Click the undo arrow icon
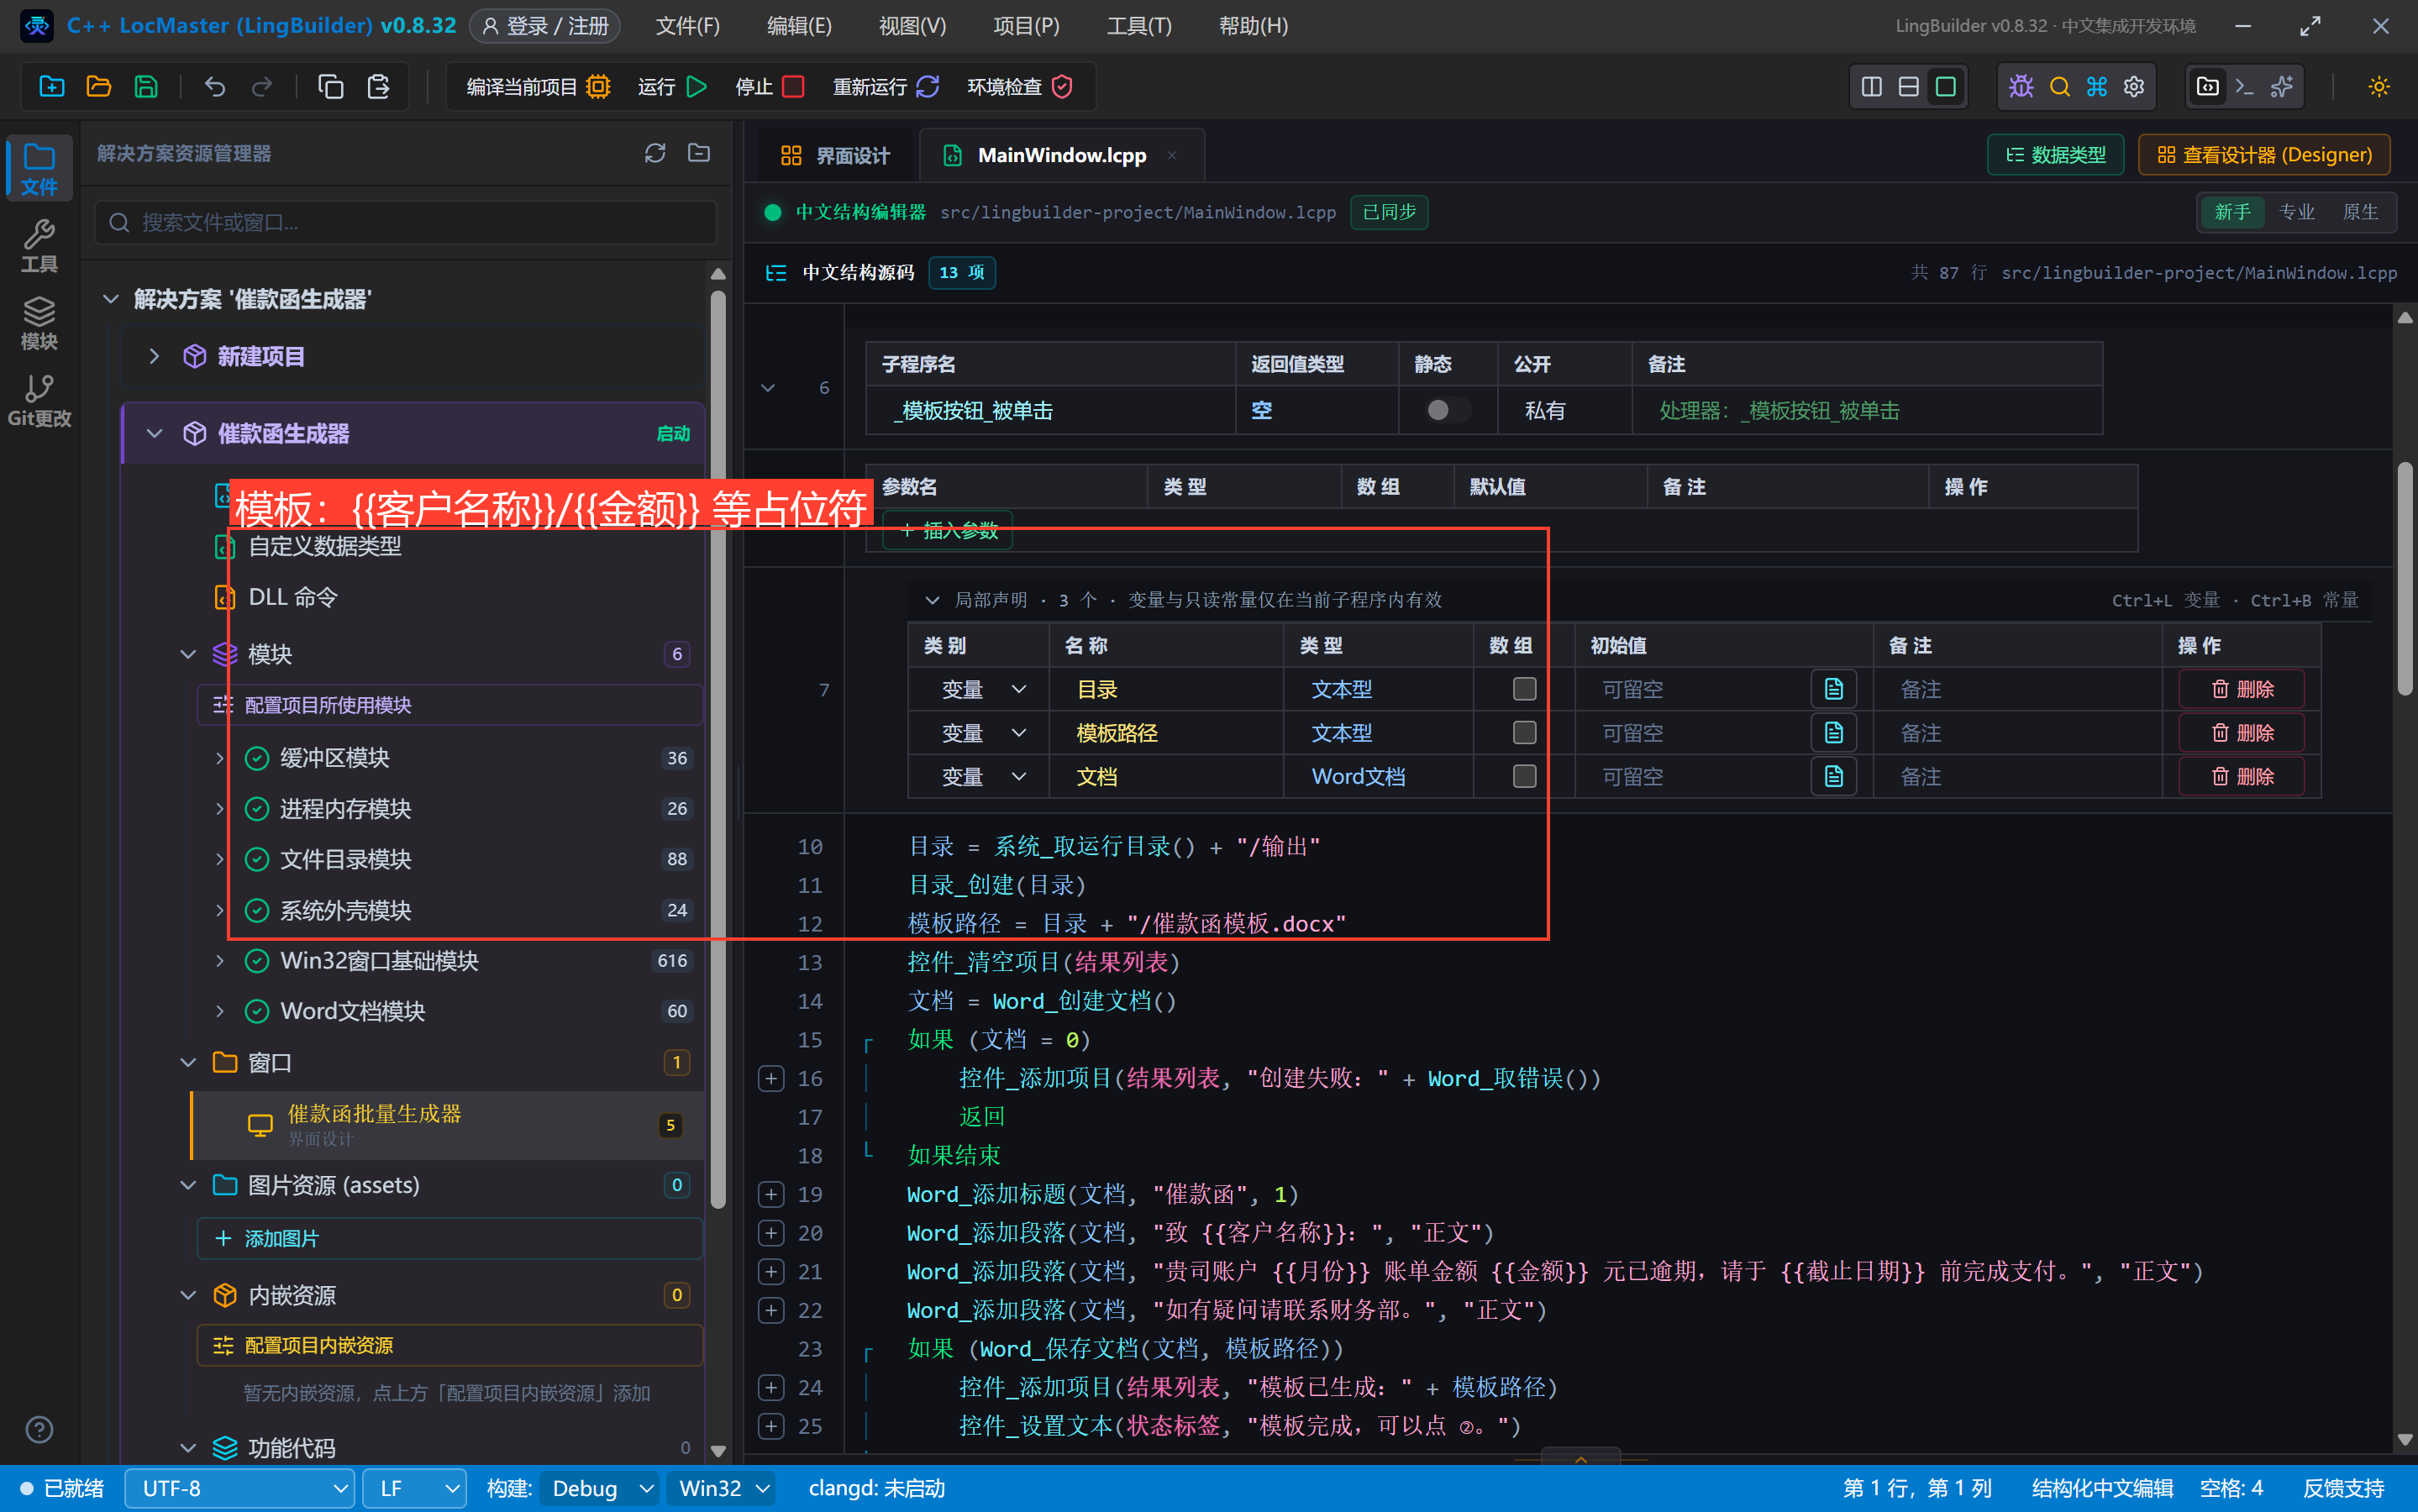Image resolution: width=2418 pixels, height=1512 pixels. (x=215, y=87)
